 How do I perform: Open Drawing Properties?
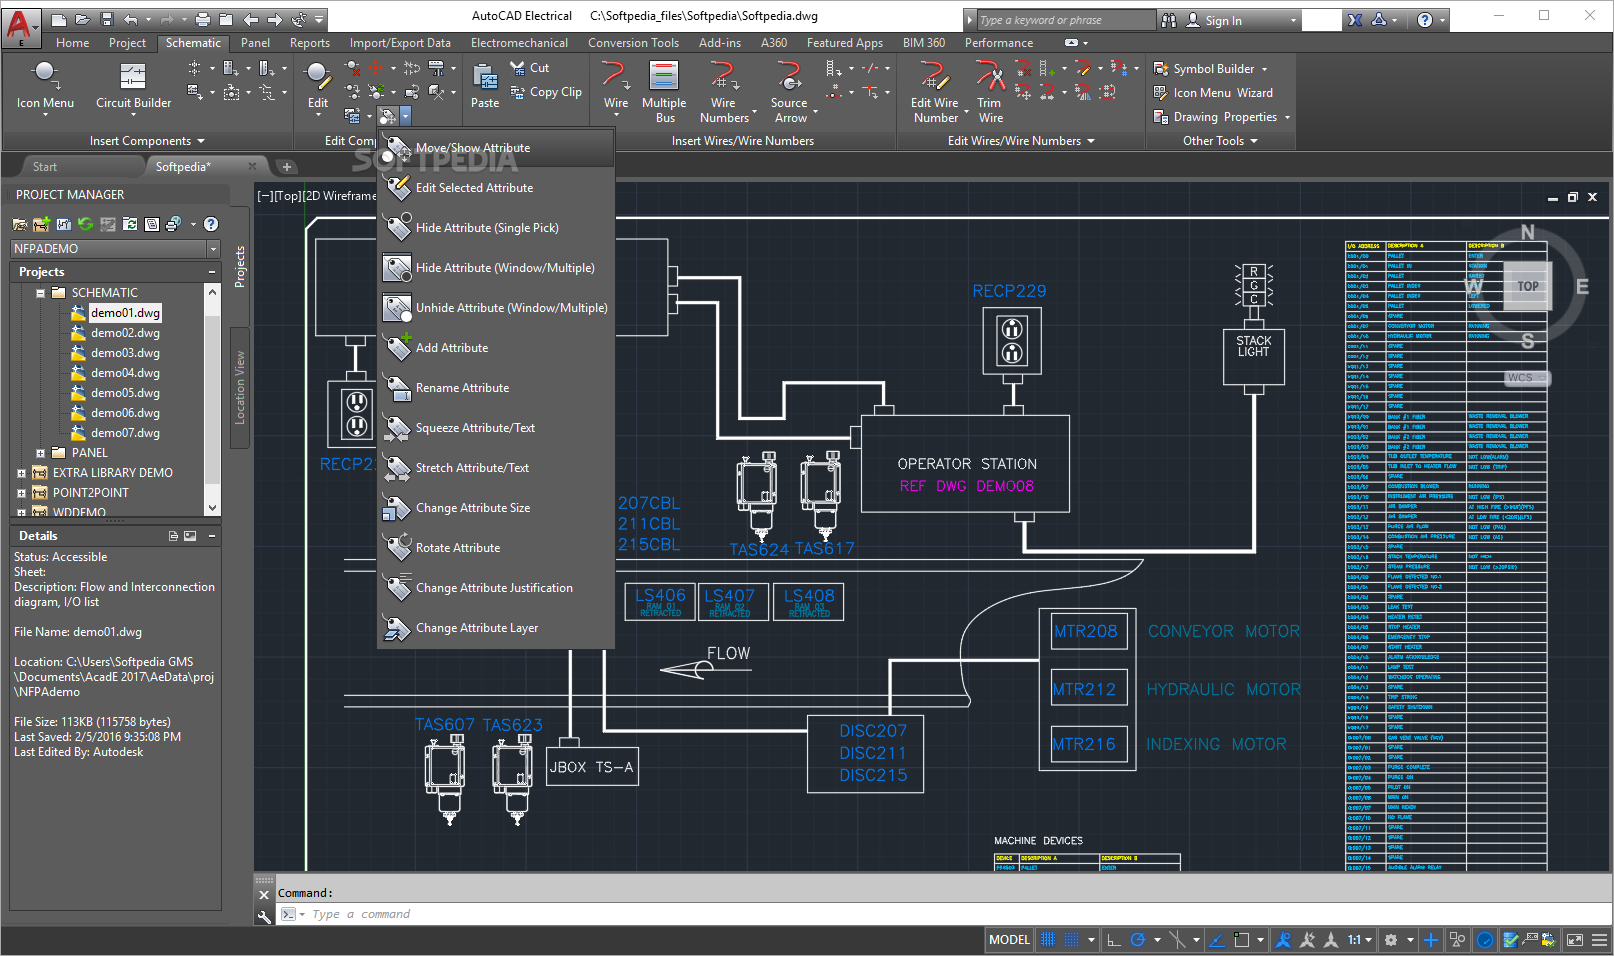point(1222,117)
